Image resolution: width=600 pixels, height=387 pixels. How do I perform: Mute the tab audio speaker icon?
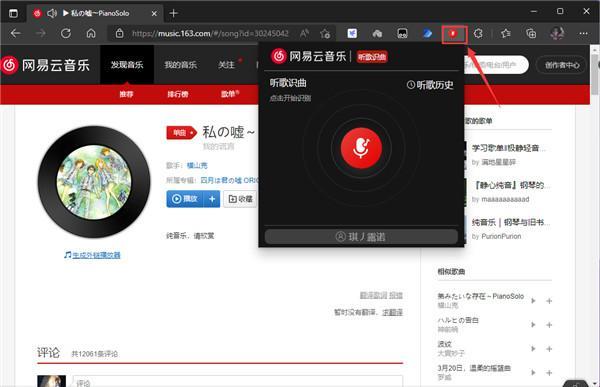[52, 13]
